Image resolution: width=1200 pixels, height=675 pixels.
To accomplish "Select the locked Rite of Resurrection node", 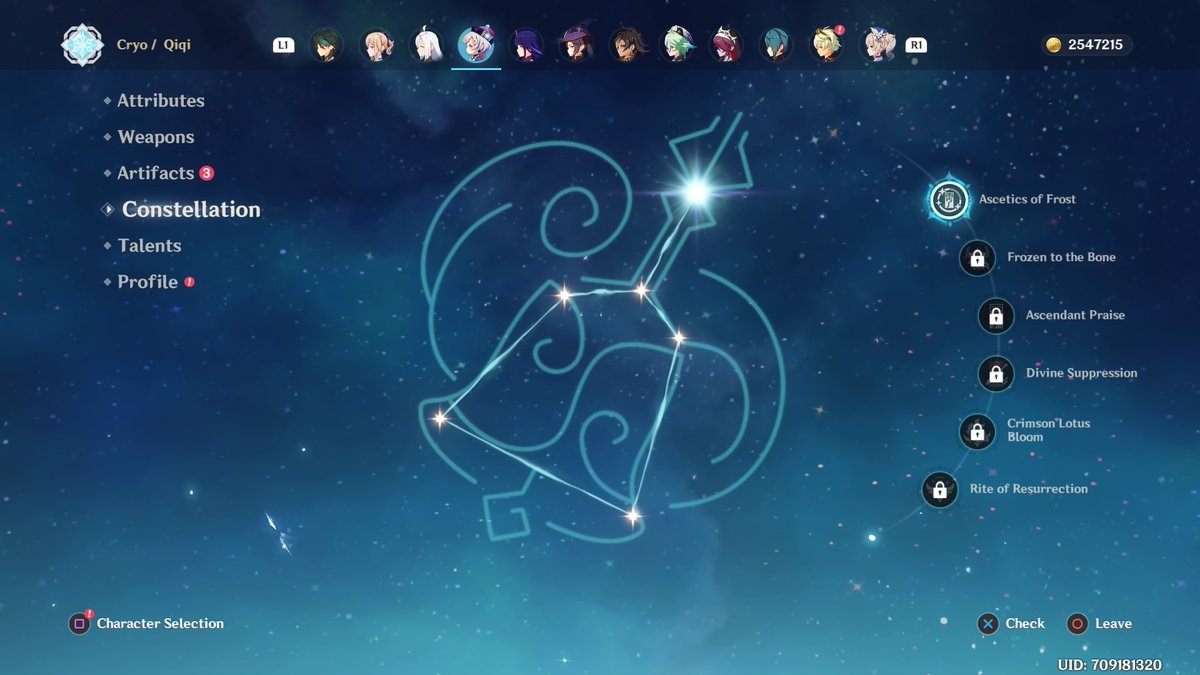I will point(939,489).
